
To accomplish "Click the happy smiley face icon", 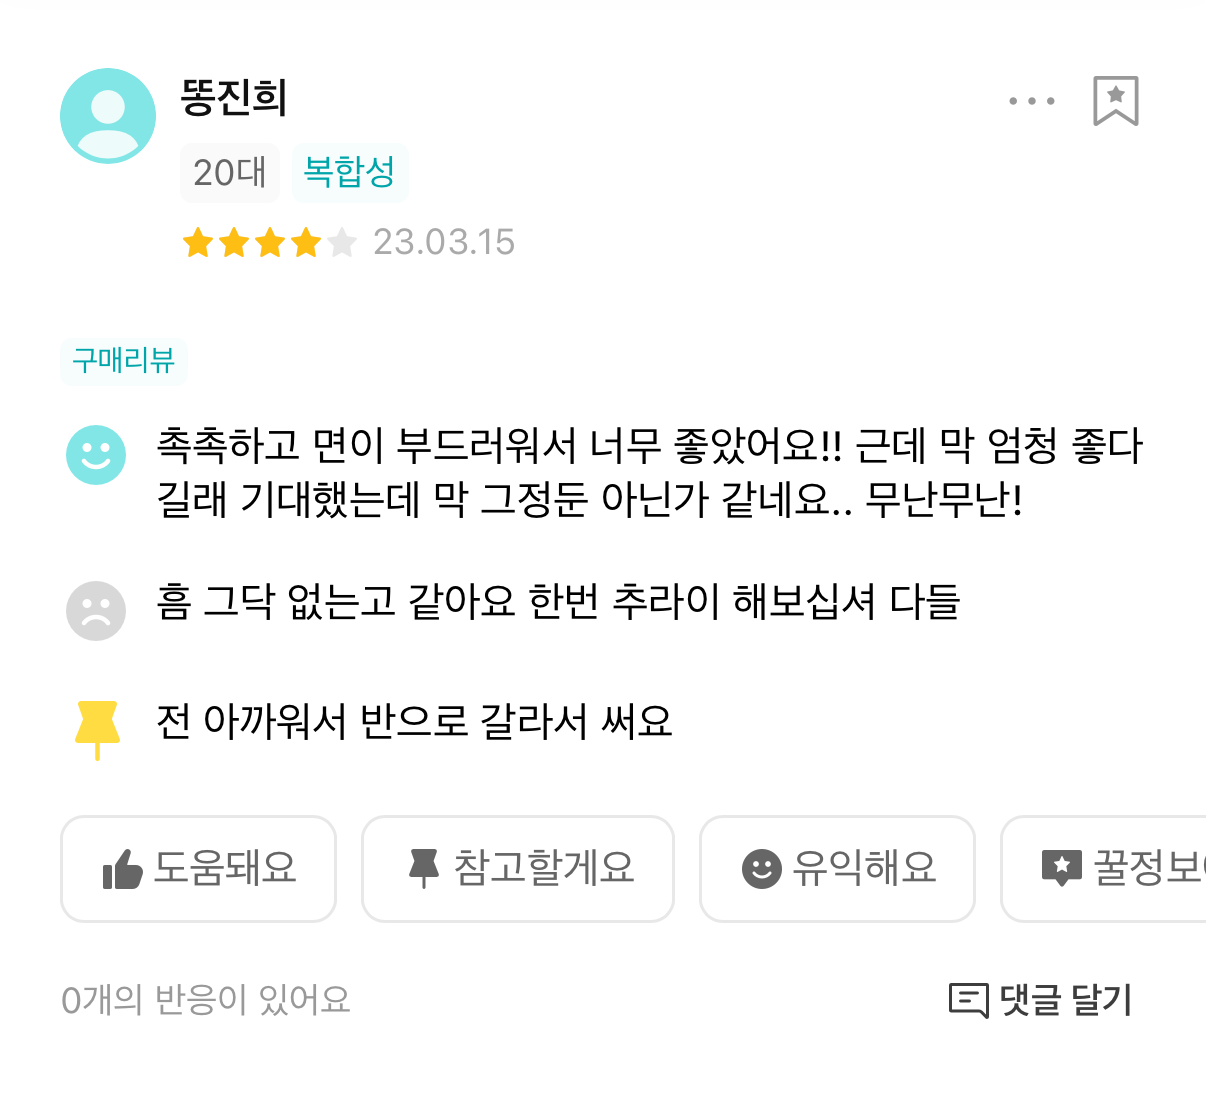I will [96, 455].
